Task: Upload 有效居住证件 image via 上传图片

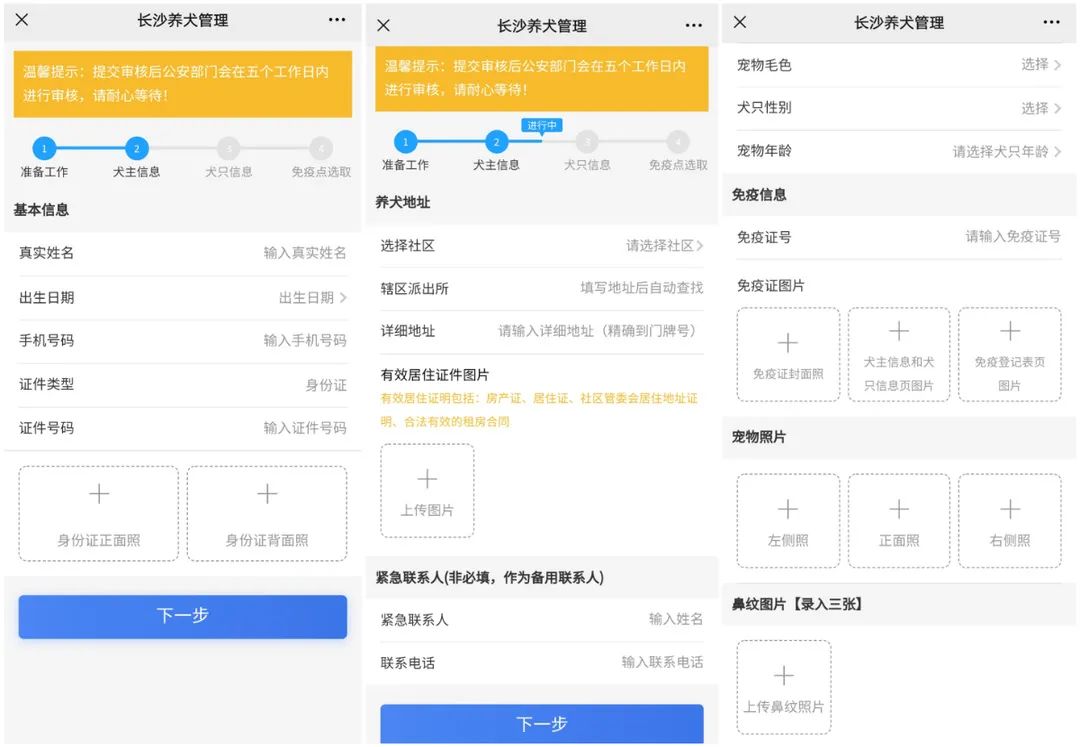Action: coord(427,490)
